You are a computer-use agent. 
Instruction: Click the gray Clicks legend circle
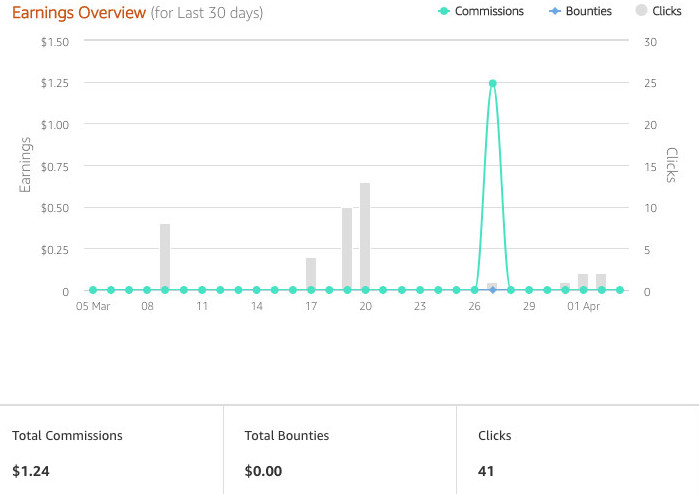(641, 11)
